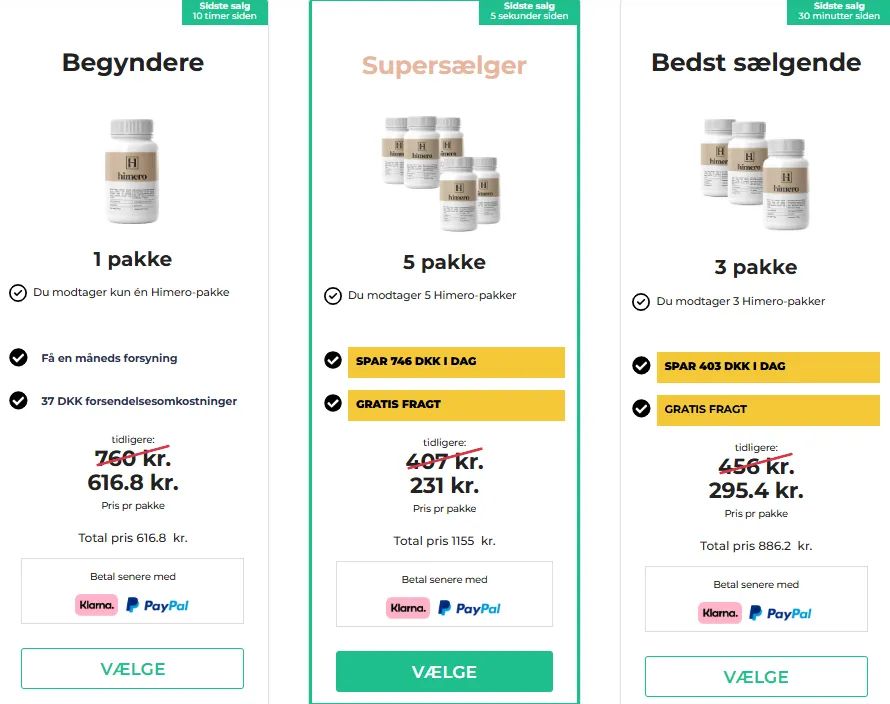Click checkmark icon beside 'SPAR 746 DKK I DAG'
This screenshot has height=704, width=890.
pos(333,361)
